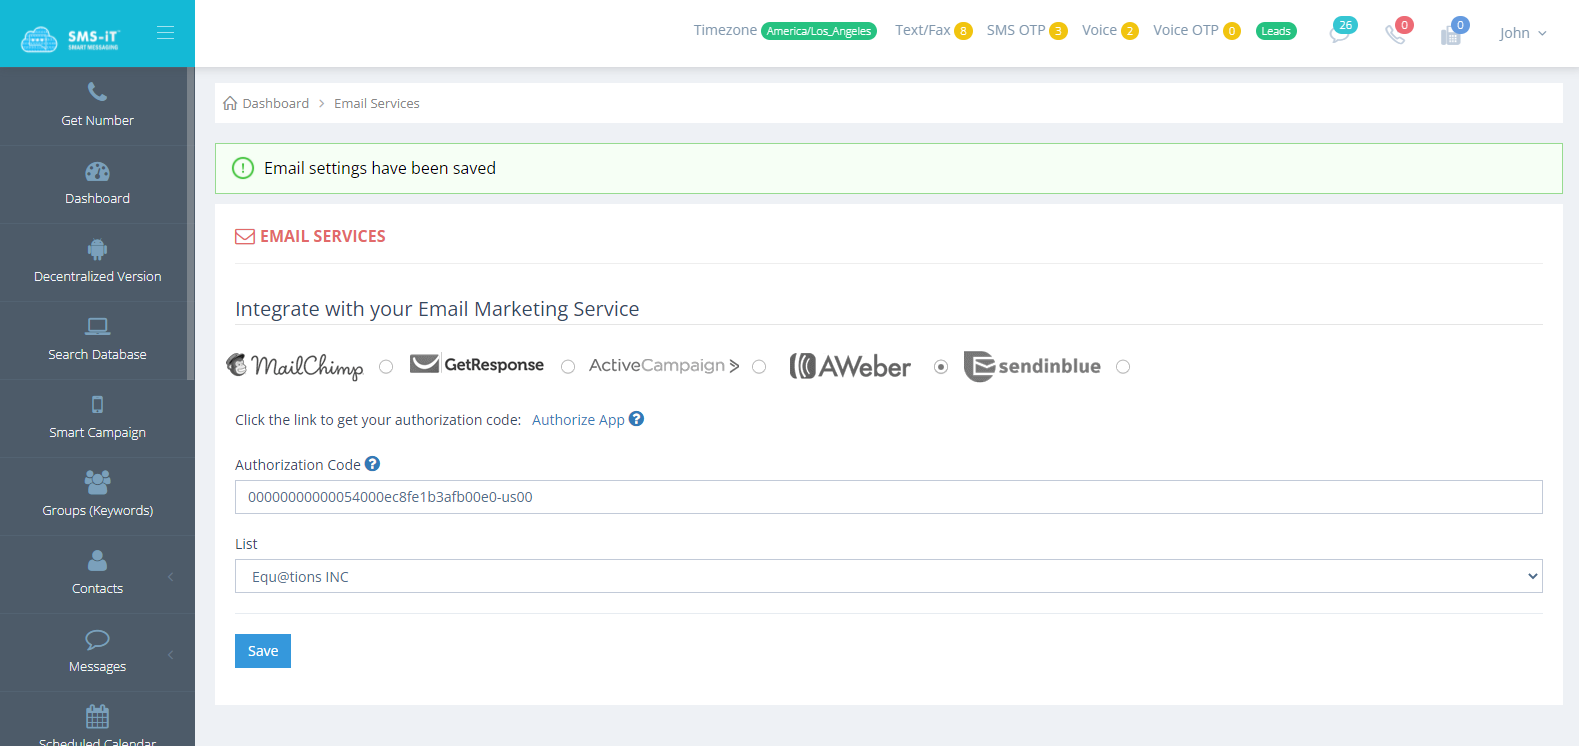1579x746 pixels.
Task: Click the ActiveCampaign logo
Action: (x=664, y=366)
